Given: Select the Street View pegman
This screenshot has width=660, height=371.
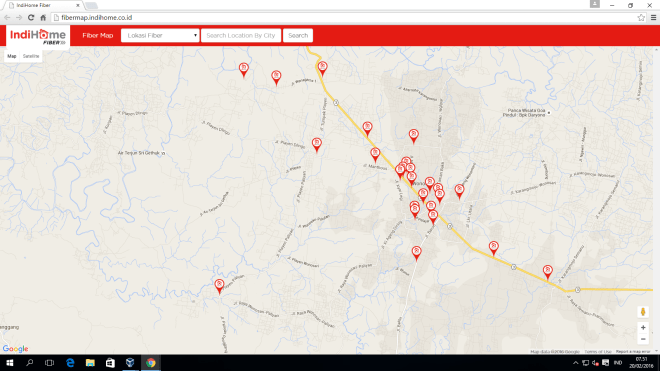Looking at the screenshot, I should click(x=643, y=312).
